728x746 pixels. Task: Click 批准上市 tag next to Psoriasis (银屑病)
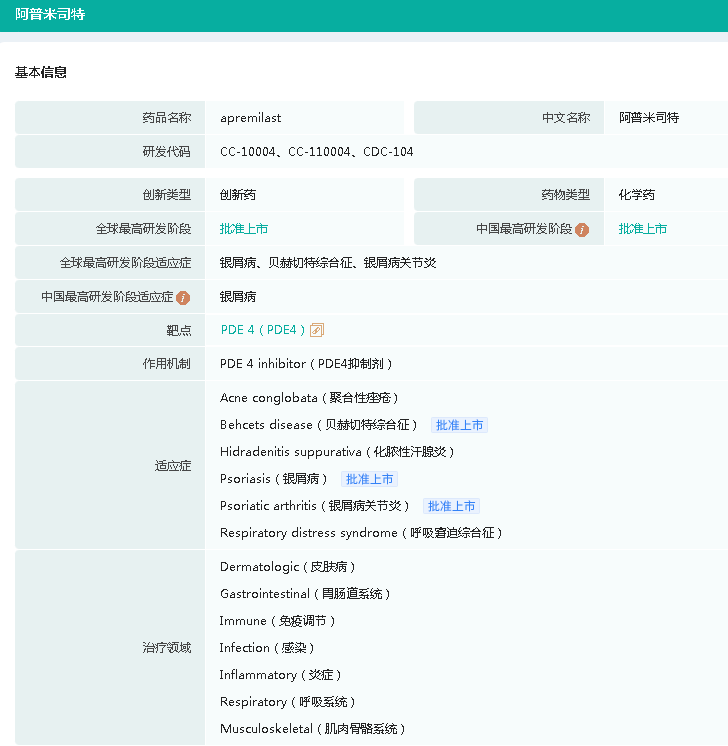(x=369, y=479)
